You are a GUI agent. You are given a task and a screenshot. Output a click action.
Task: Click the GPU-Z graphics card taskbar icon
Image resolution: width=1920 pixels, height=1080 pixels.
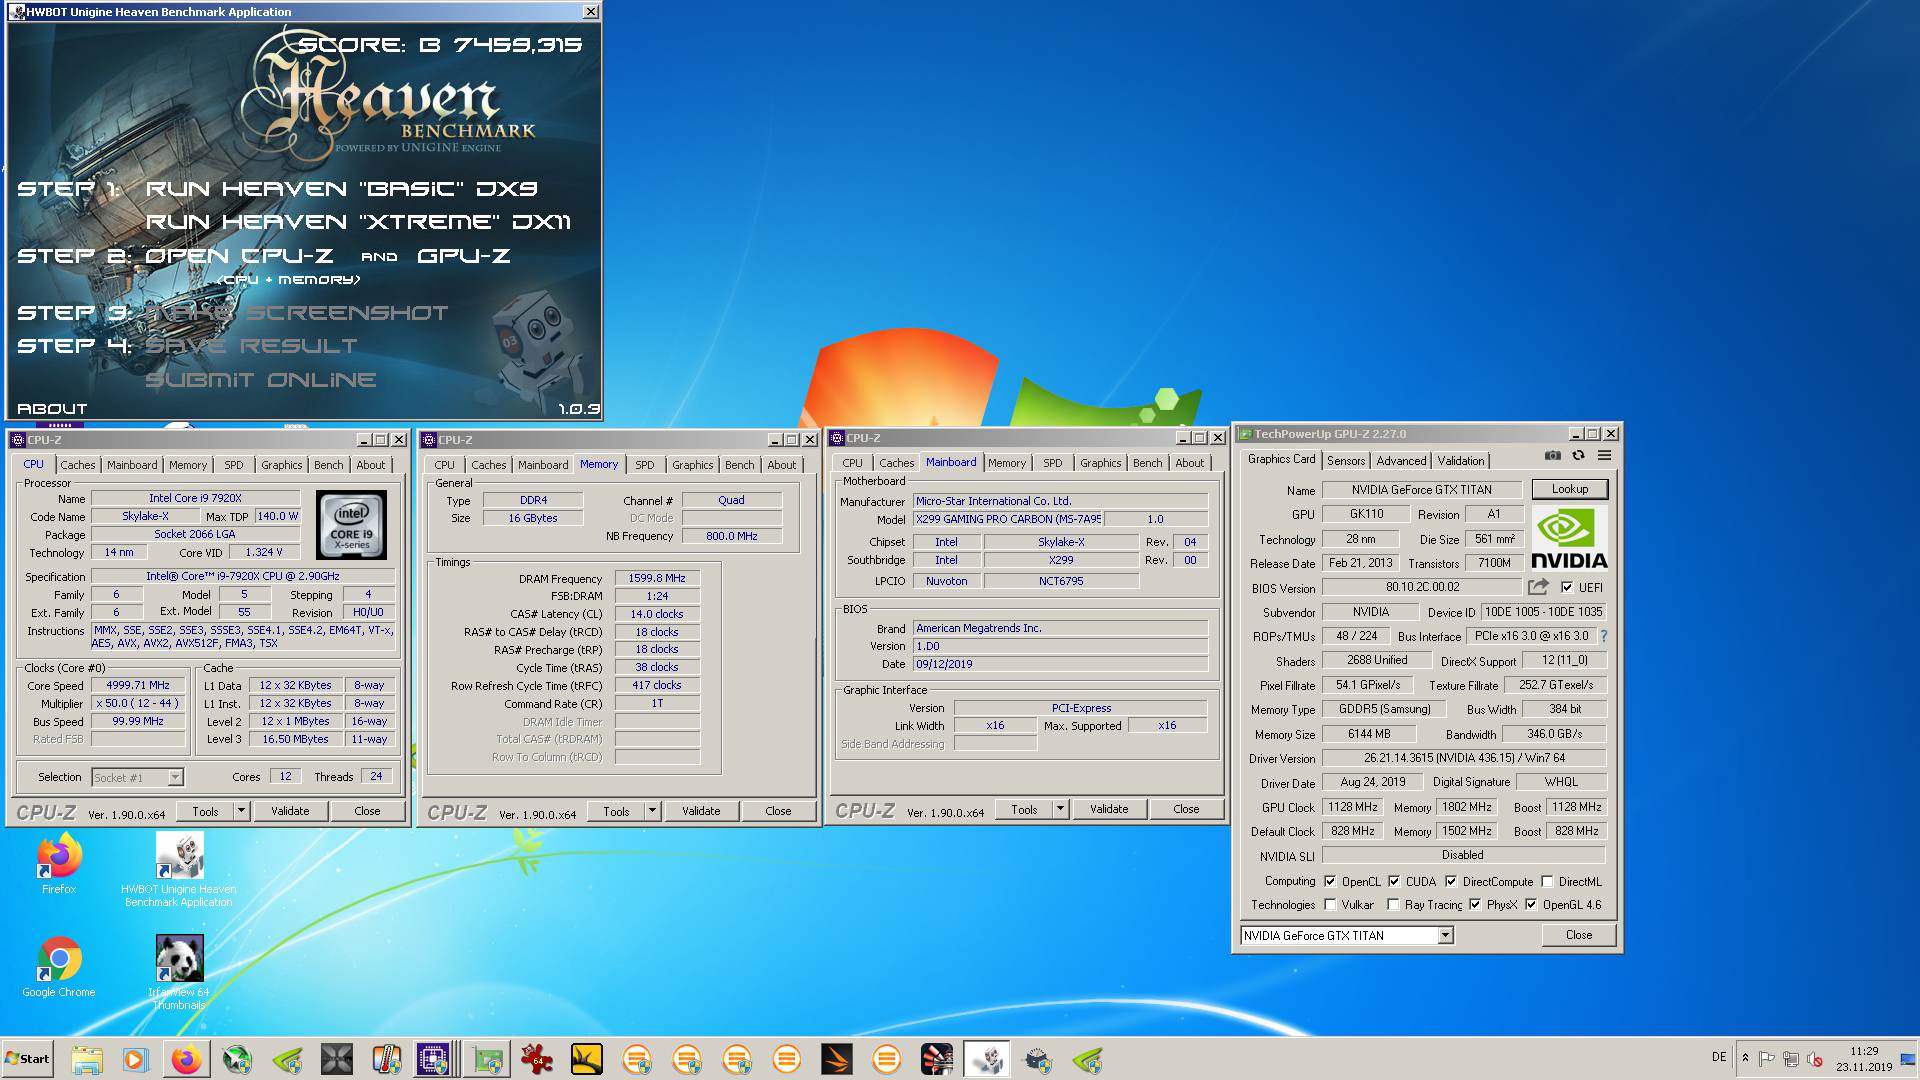click(488, 1059)
